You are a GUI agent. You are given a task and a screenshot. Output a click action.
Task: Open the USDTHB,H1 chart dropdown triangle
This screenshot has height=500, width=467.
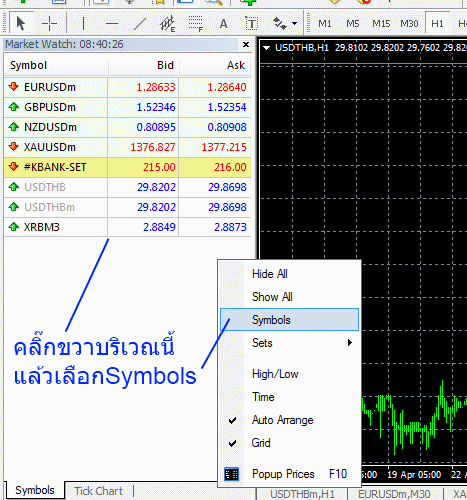tap(266, 48)
